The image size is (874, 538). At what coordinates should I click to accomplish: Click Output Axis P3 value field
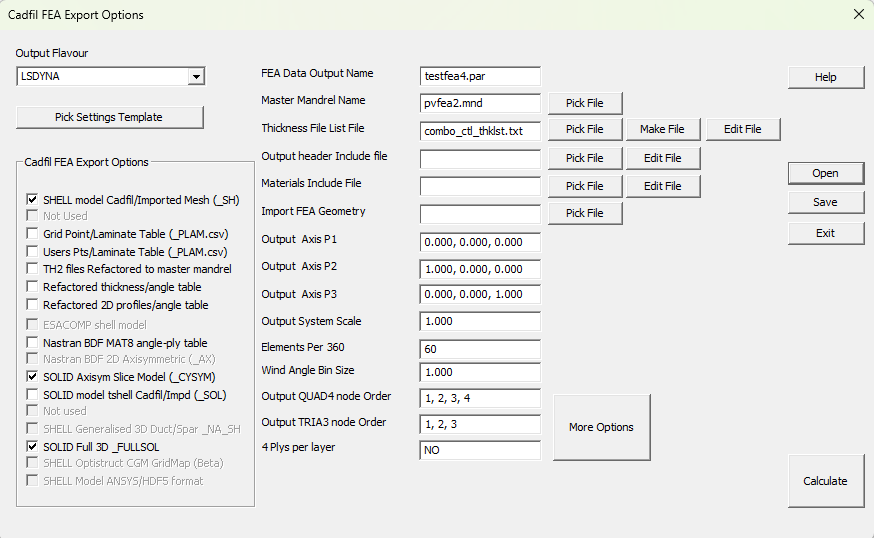click(x=480, y=294)
